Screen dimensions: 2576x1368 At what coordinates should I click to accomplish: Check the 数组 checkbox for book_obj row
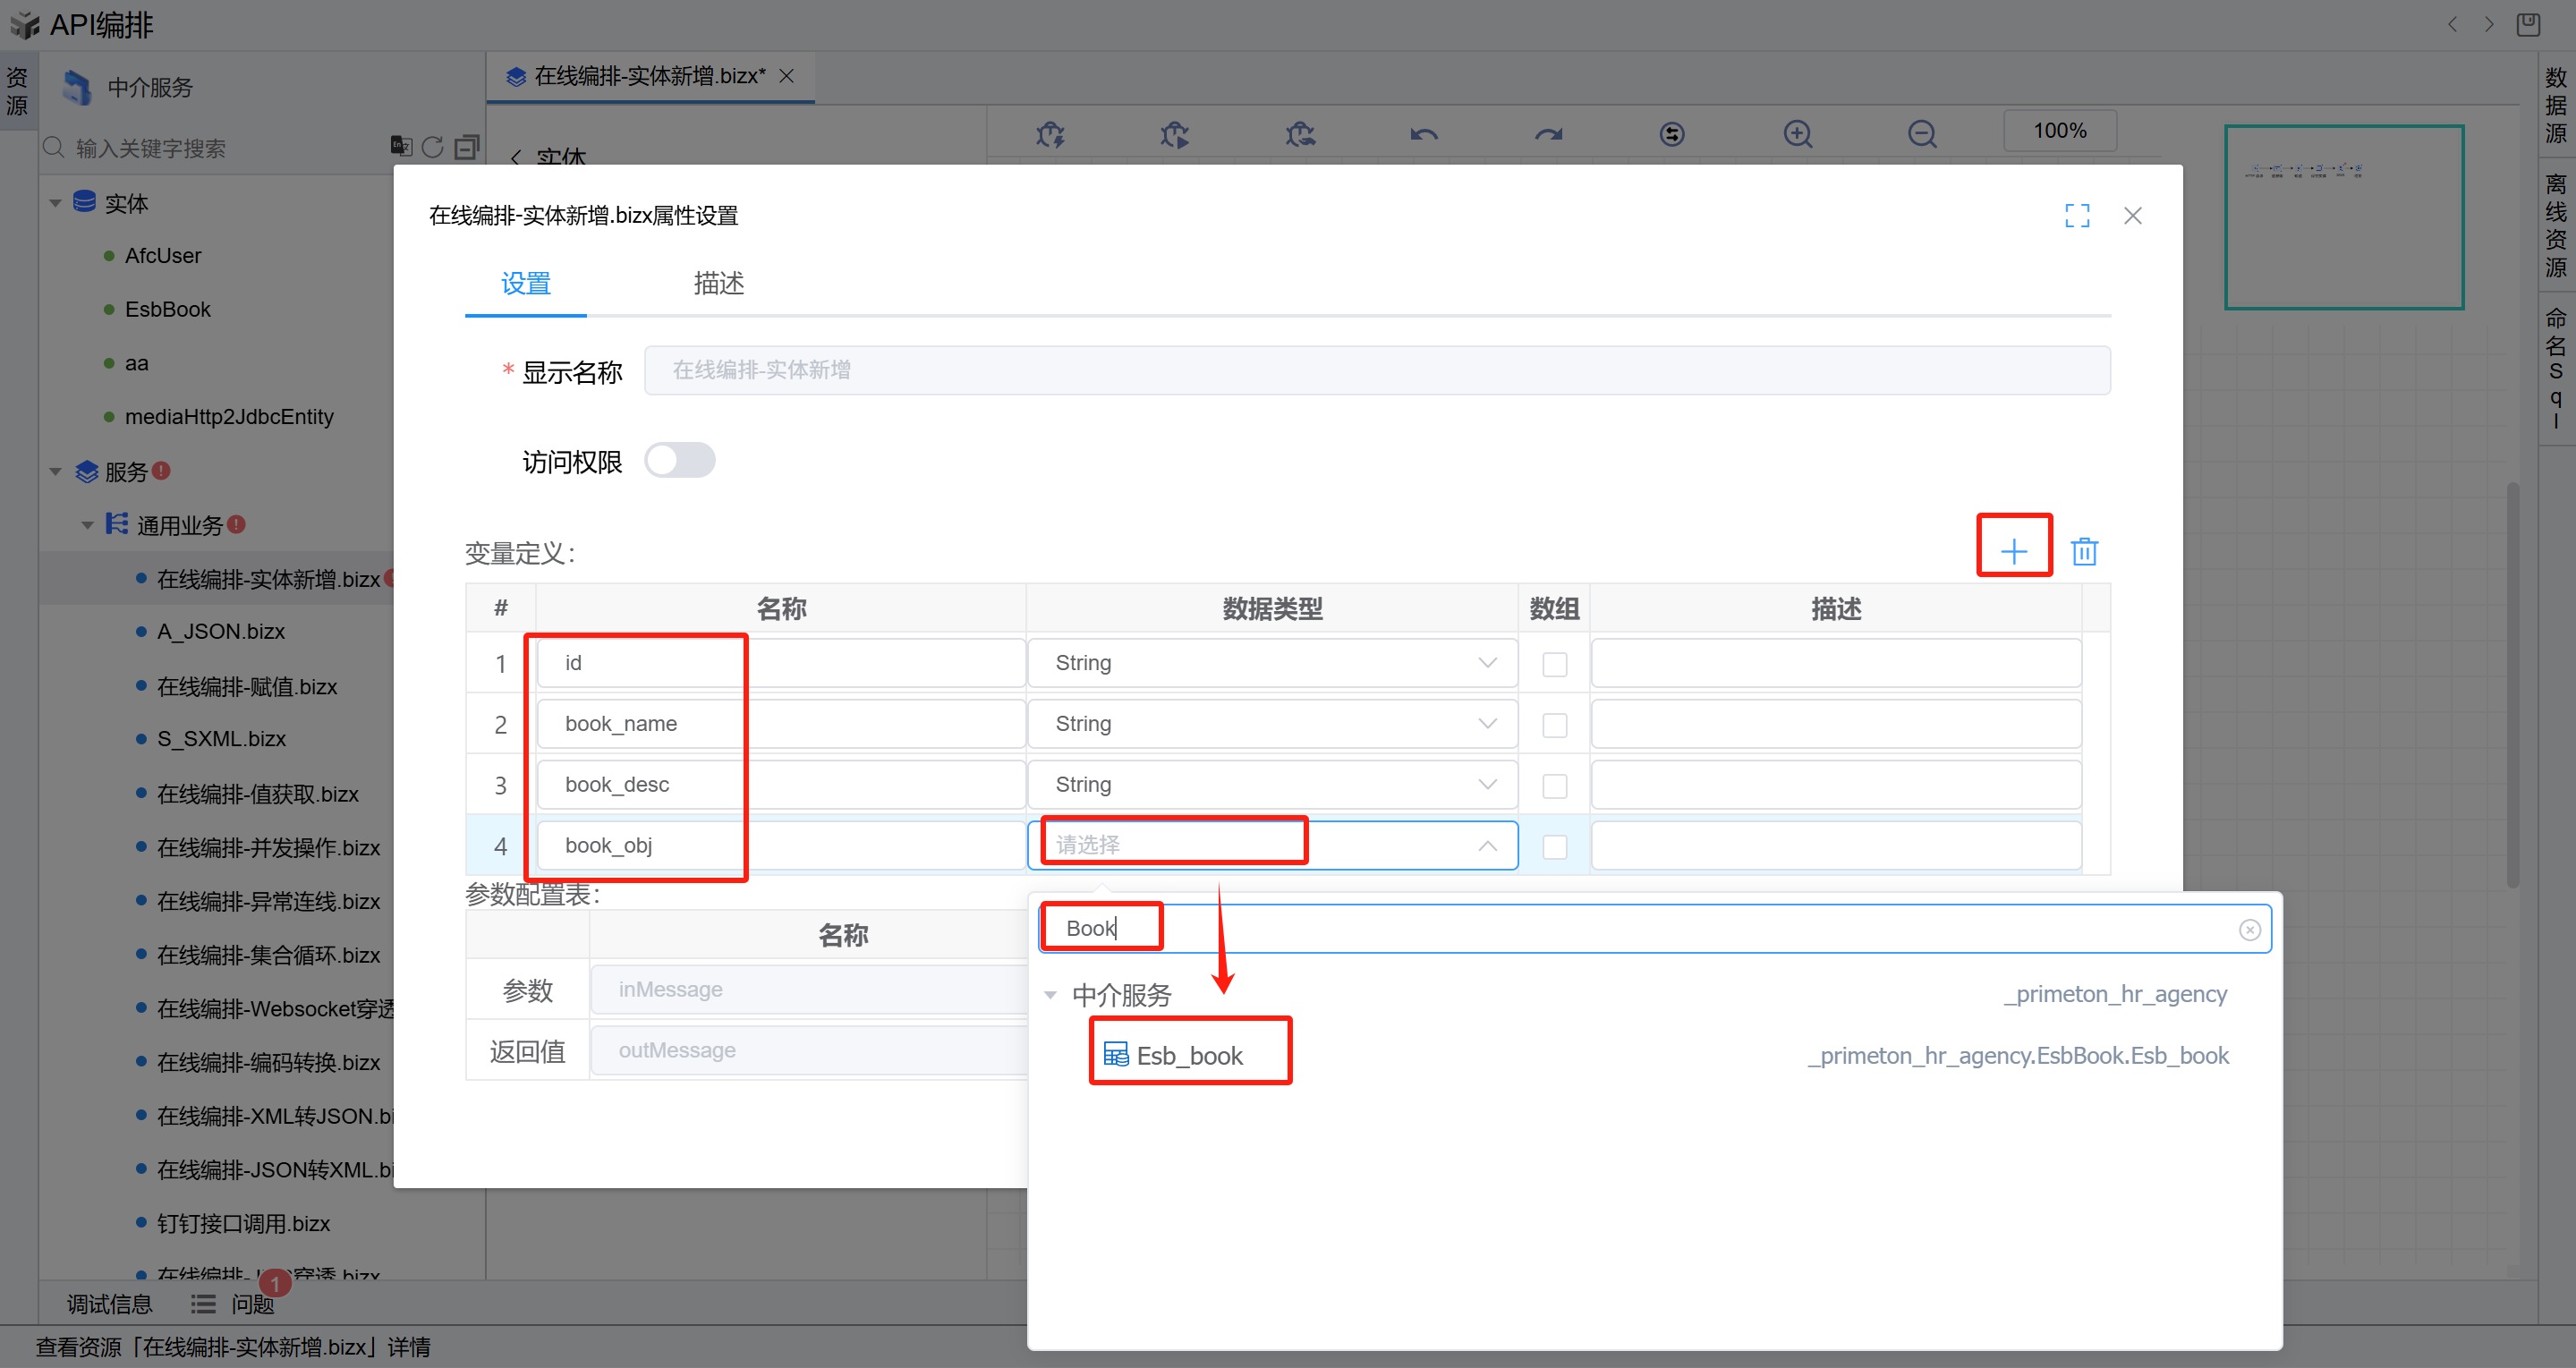1554,846
